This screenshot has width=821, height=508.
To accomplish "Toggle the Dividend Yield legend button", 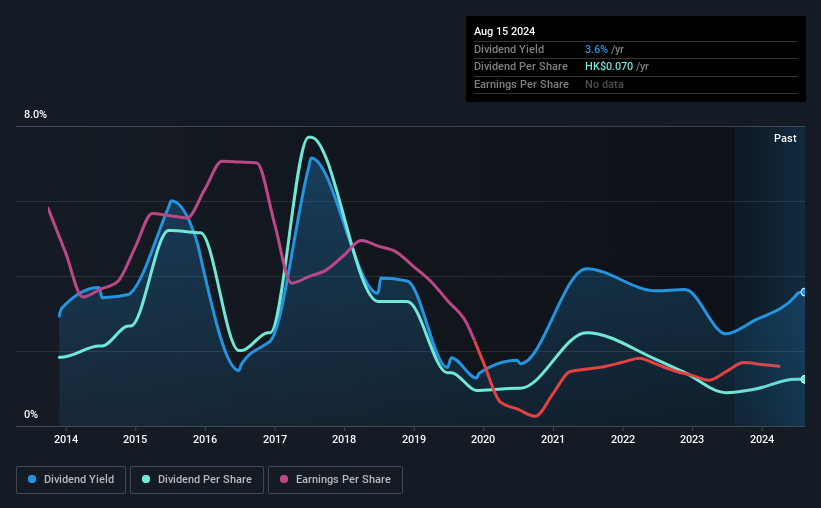I will click(x=71, y=480).
